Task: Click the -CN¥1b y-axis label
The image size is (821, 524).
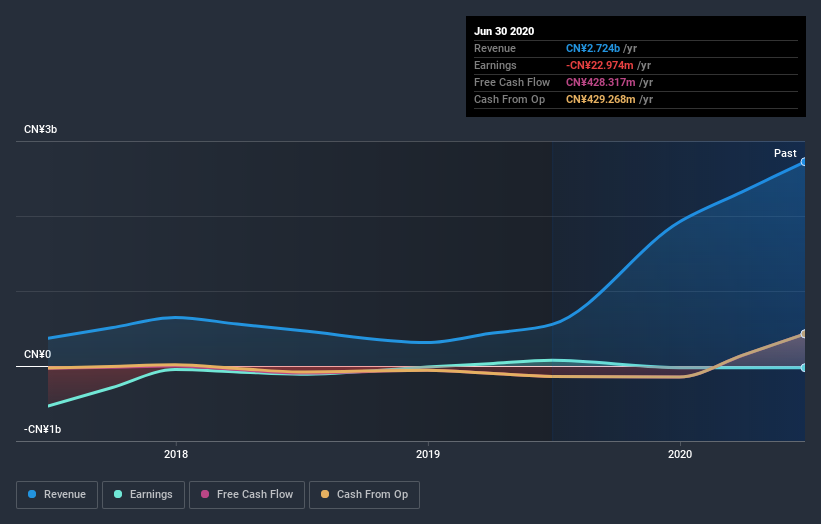Action: 42,429
